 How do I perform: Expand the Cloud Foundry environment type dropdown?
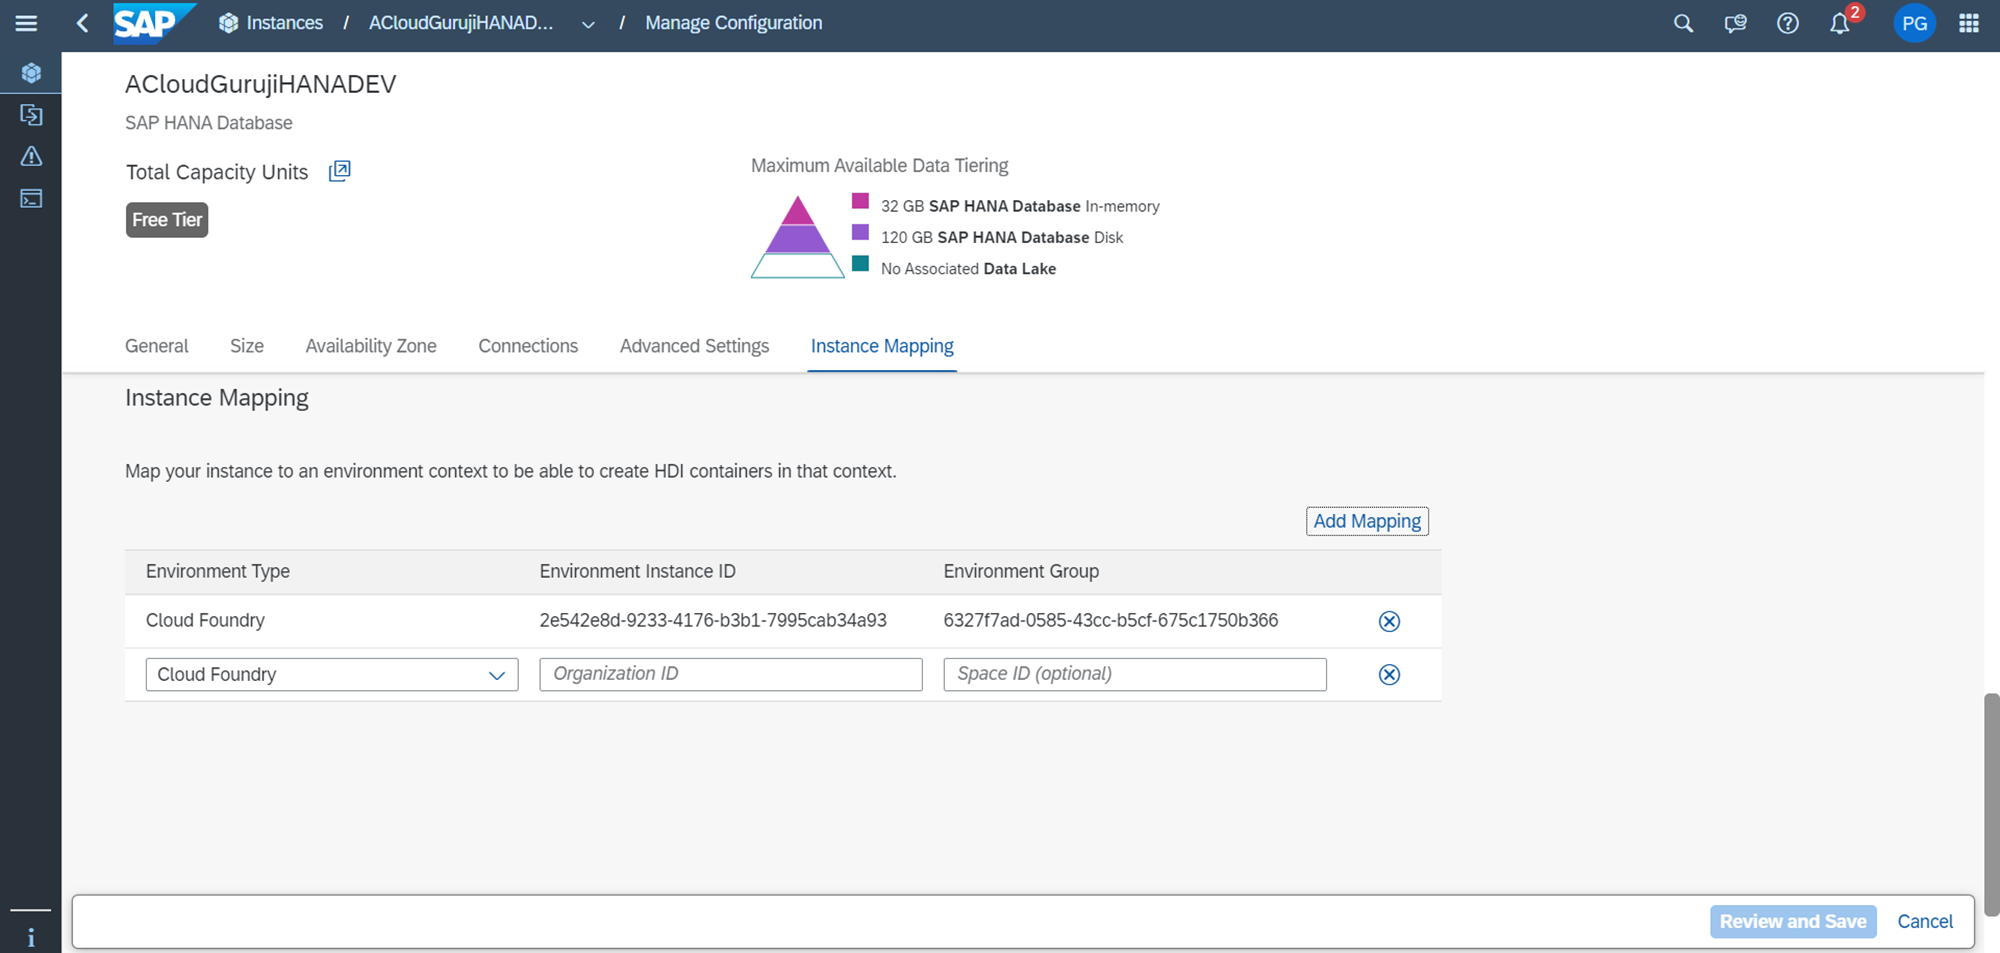[x=496, y=675]
